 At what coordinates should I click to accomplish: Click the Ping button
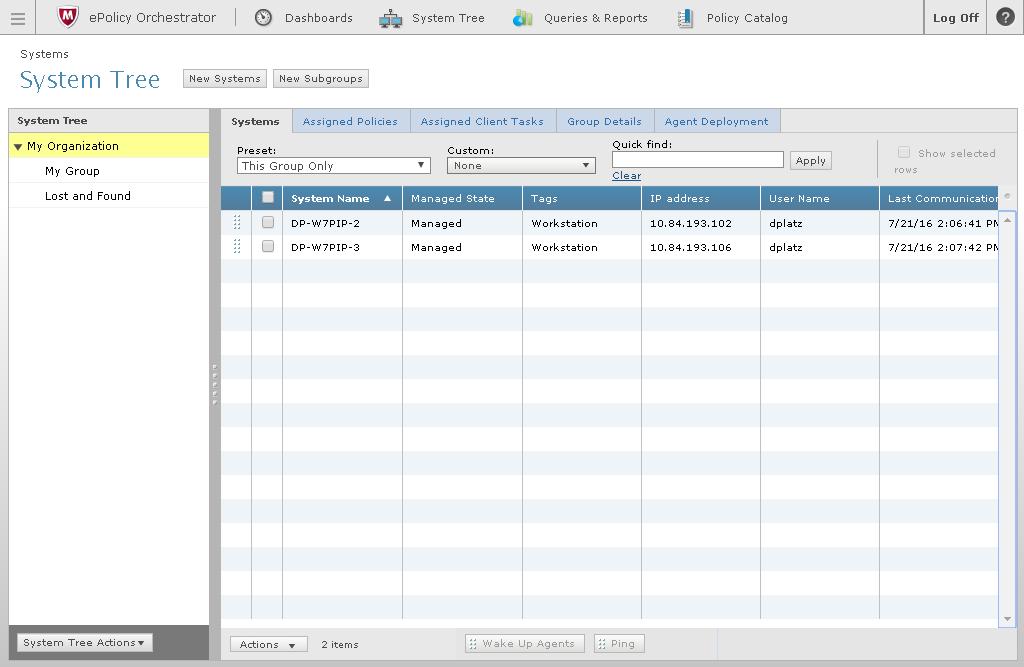(618, 643)
